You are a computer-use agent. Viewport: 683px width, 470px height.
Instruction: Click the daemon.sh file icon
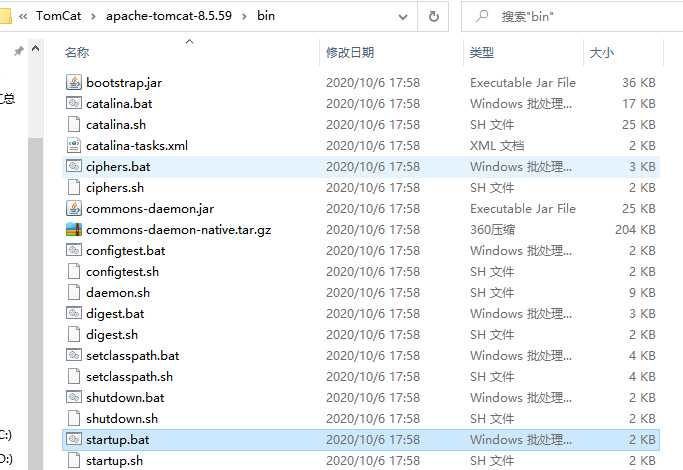(x=74, y=292)
